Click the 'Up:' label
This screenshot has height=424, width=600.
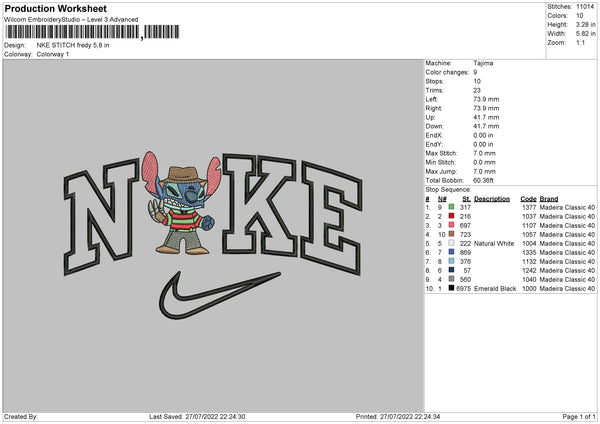[x=430, y=117]
